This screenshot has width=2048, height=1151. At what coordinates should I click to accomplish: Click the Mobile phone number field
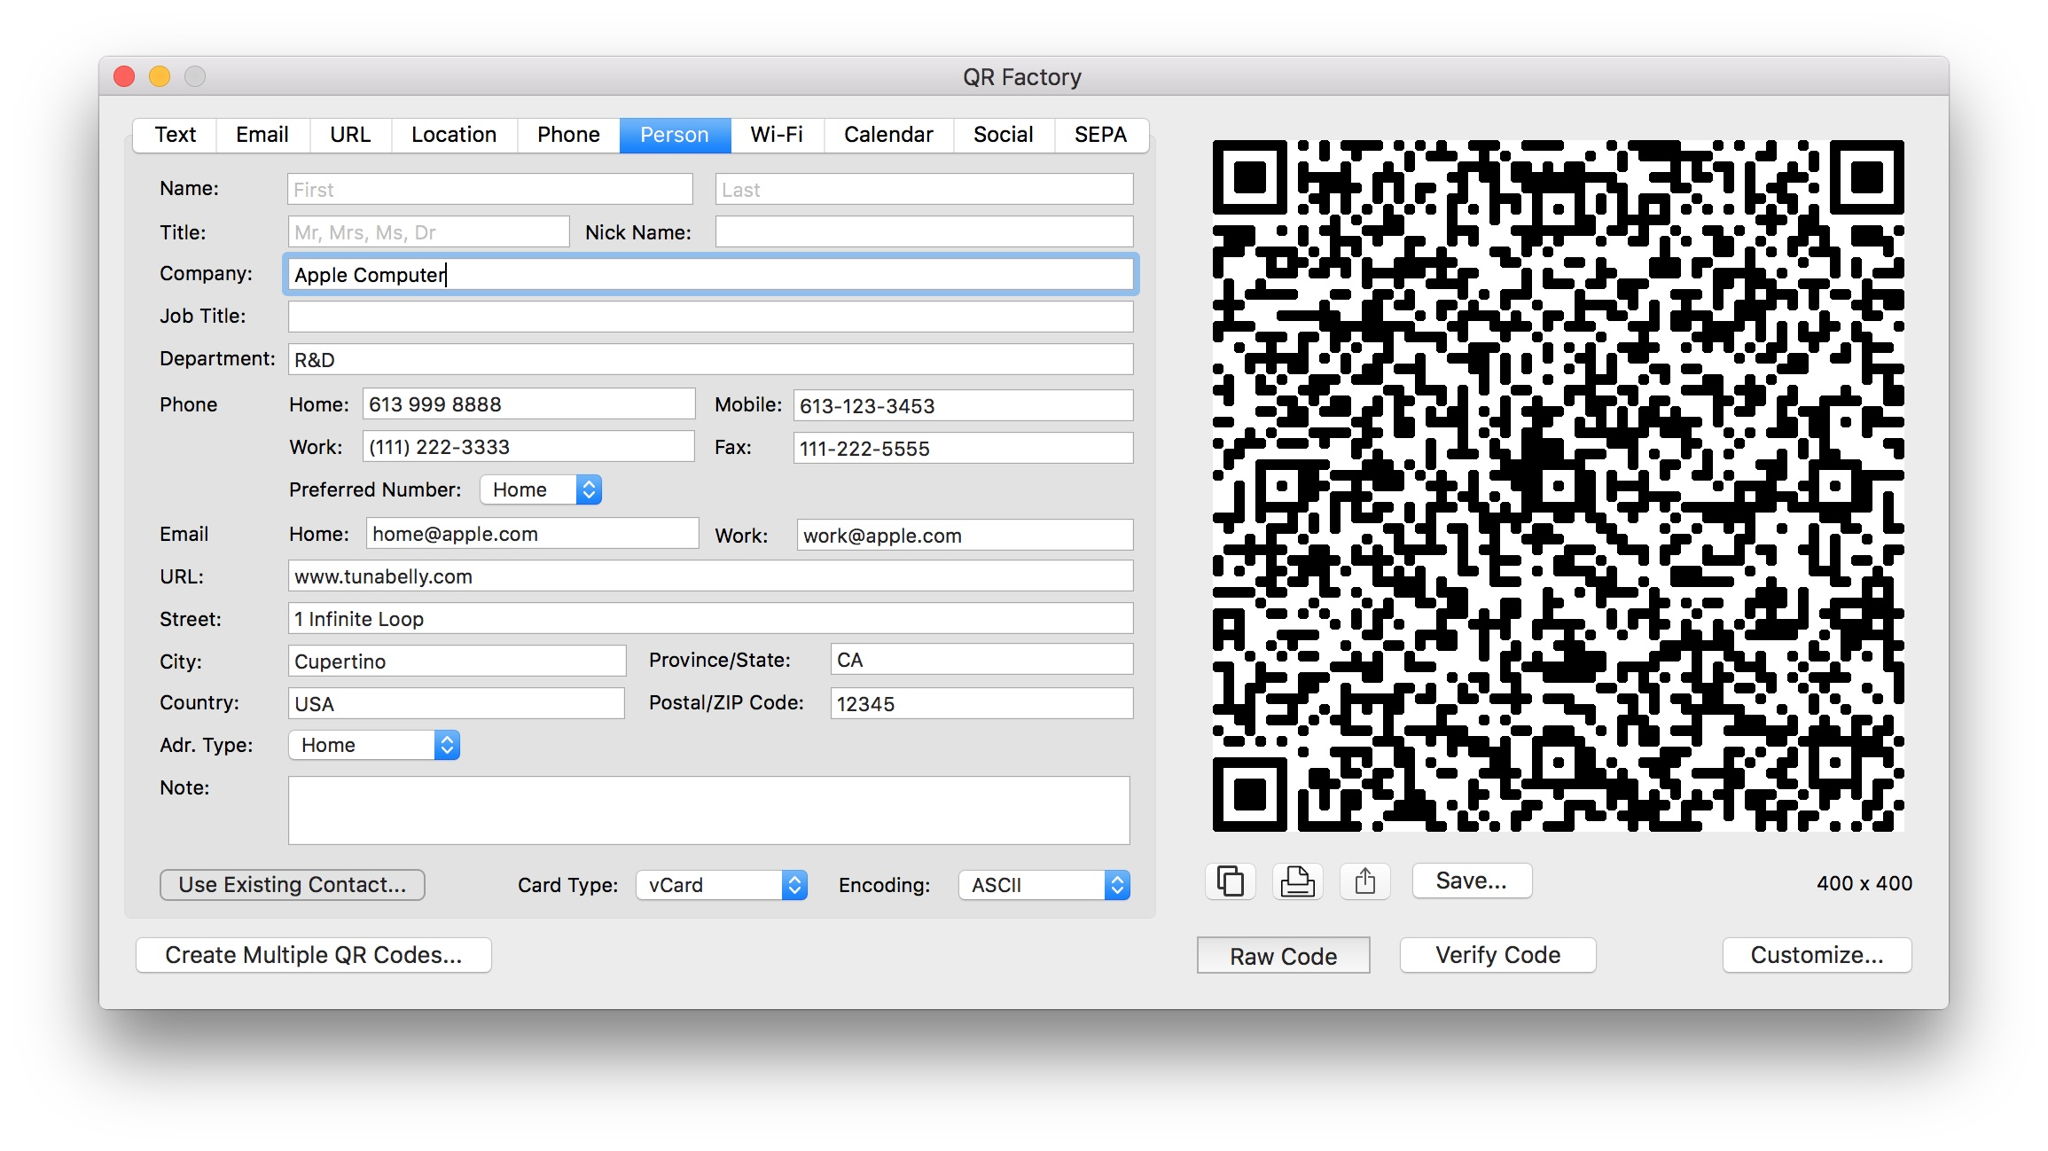point(963,405)
